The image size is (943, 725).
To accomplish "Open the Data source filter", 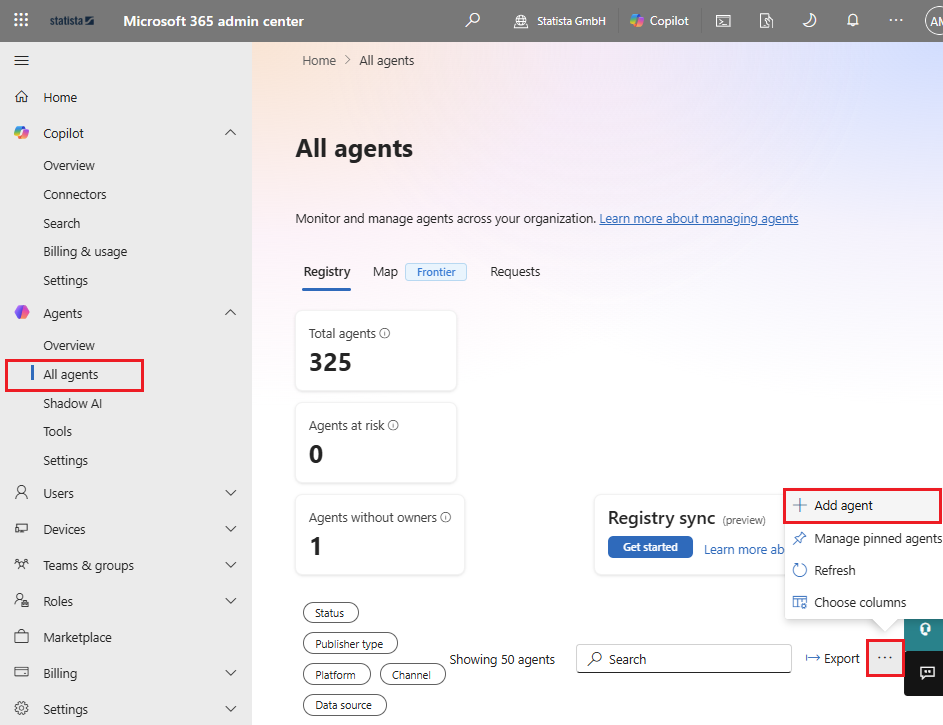I will pyautogui.click(x=344, y=705).
